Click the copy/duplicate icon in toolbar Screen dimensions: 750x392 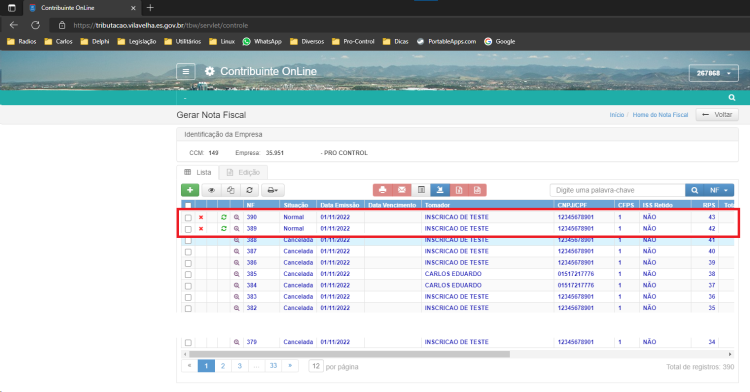(231, 190)
